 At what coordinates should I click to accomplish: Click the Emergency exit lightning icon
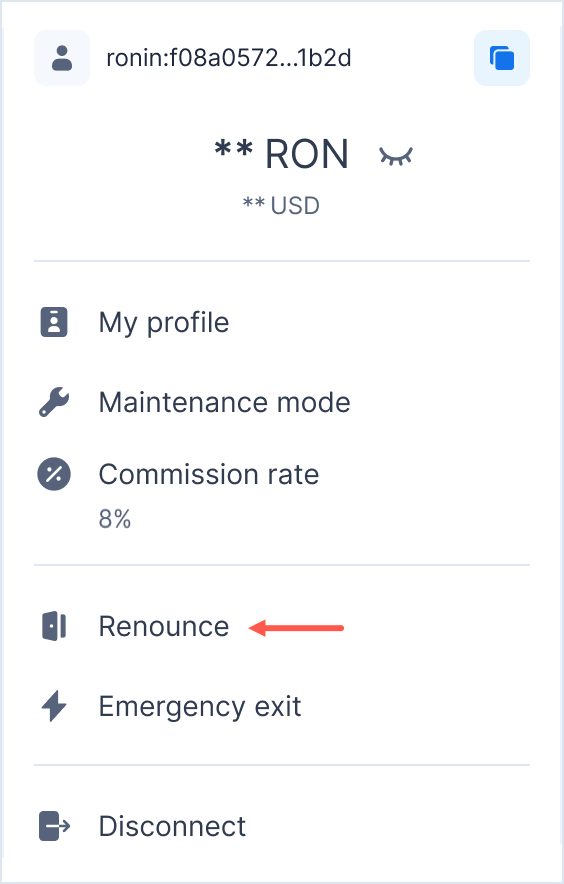tap(54, 706)
